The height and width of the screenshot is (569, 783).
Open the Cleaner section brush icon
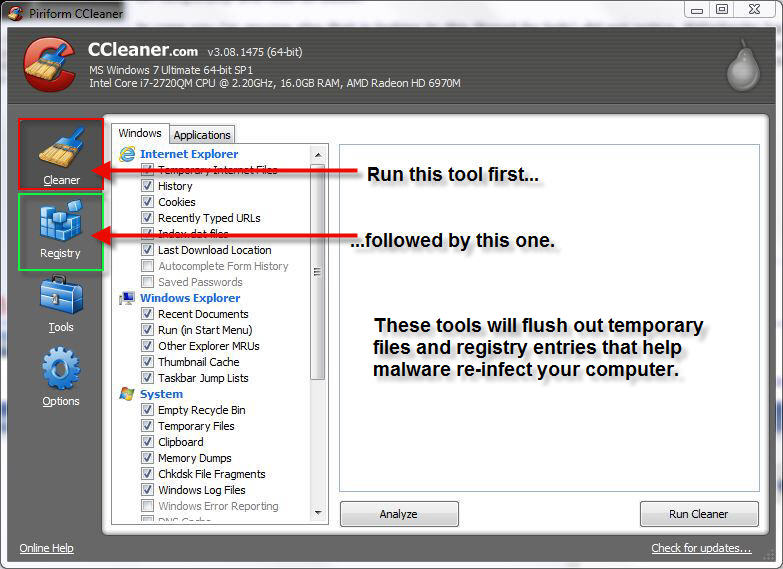[61, 147]
